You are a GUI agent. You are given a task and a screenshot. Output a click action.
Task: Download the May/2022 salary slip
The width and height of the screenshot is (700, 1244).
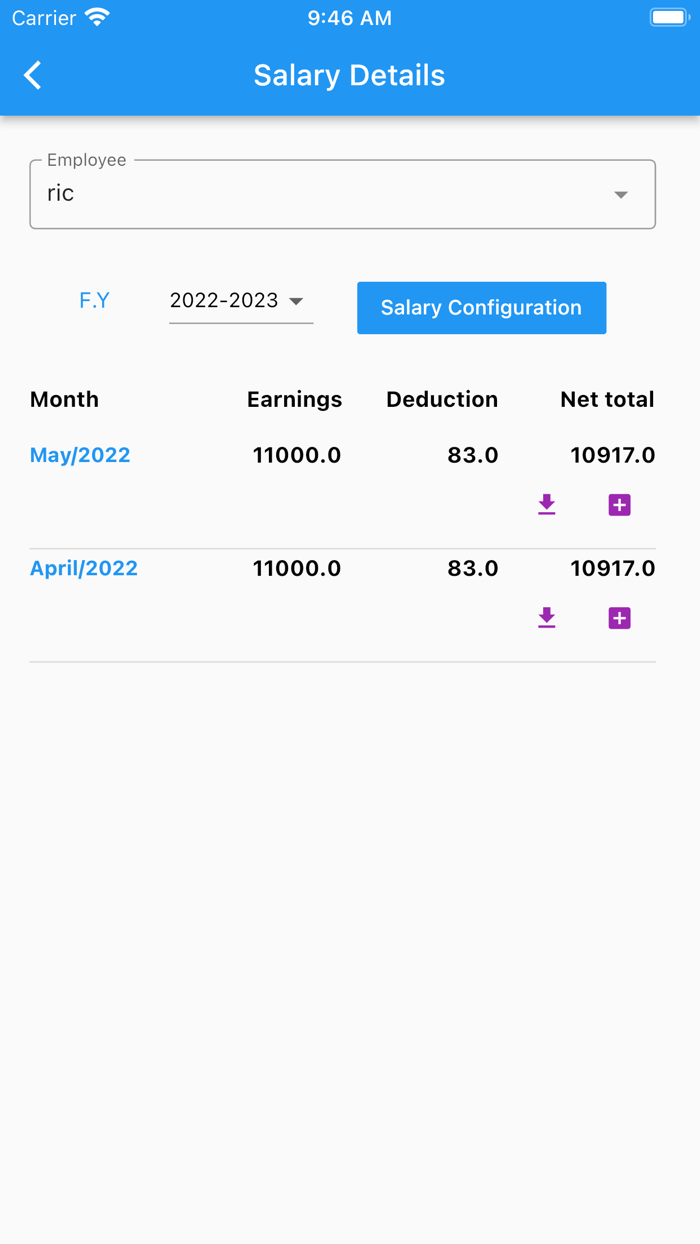click(x=547, y=504)
